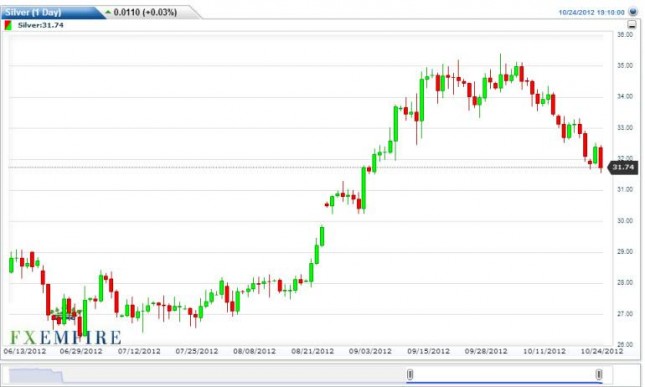The image size is (645, 387).
Task: Click the 10/24/2012 19:10:00 timestamp
Action: [x=591, y=12]
